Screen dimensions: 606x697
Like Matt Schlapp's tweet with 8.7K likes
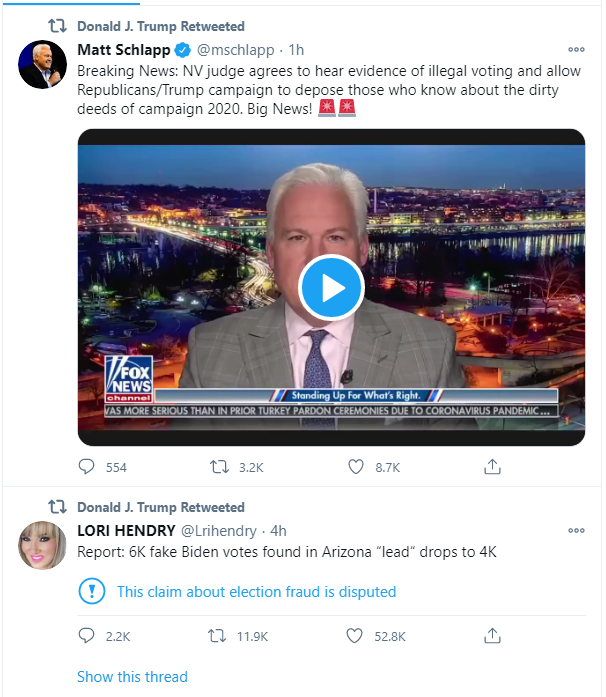tap(356, 467)
